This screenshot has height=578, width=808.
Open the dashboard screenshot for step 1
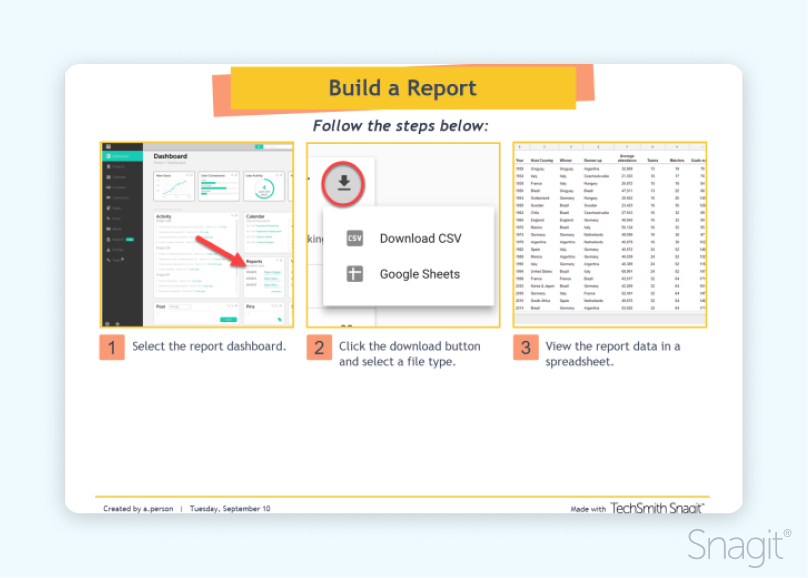pos(197,235)
